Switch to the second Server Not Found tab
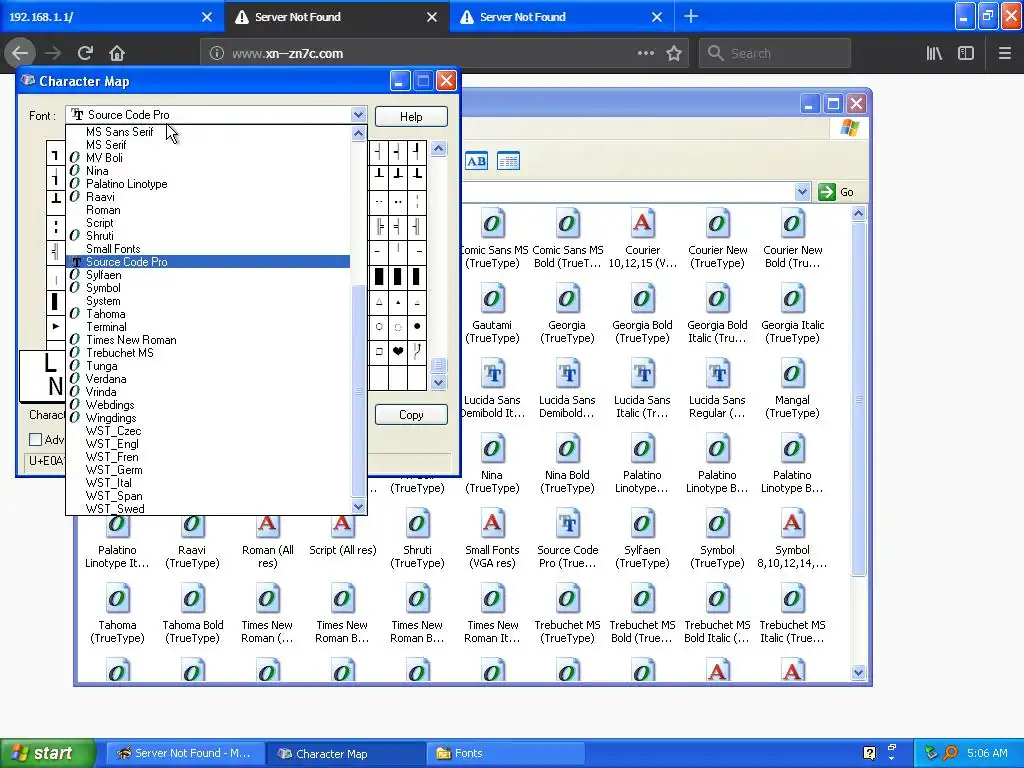This screenshot has width=1024, height=768. click(337, 17)
